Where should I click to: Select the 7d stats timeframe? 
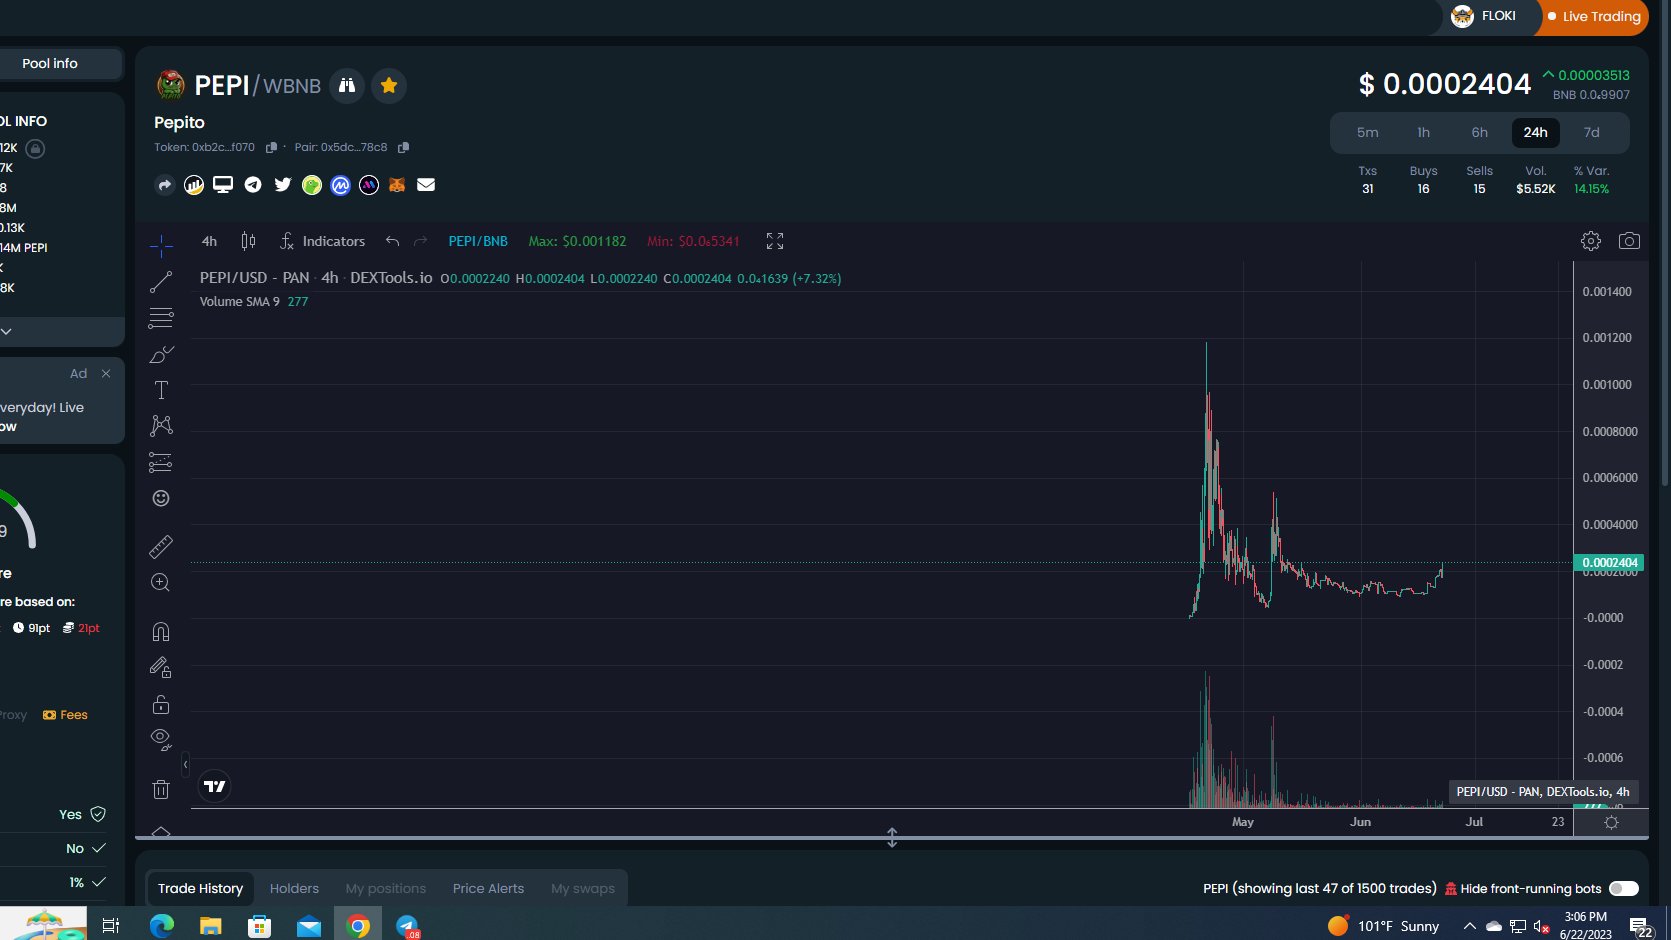pos(1591,132)
